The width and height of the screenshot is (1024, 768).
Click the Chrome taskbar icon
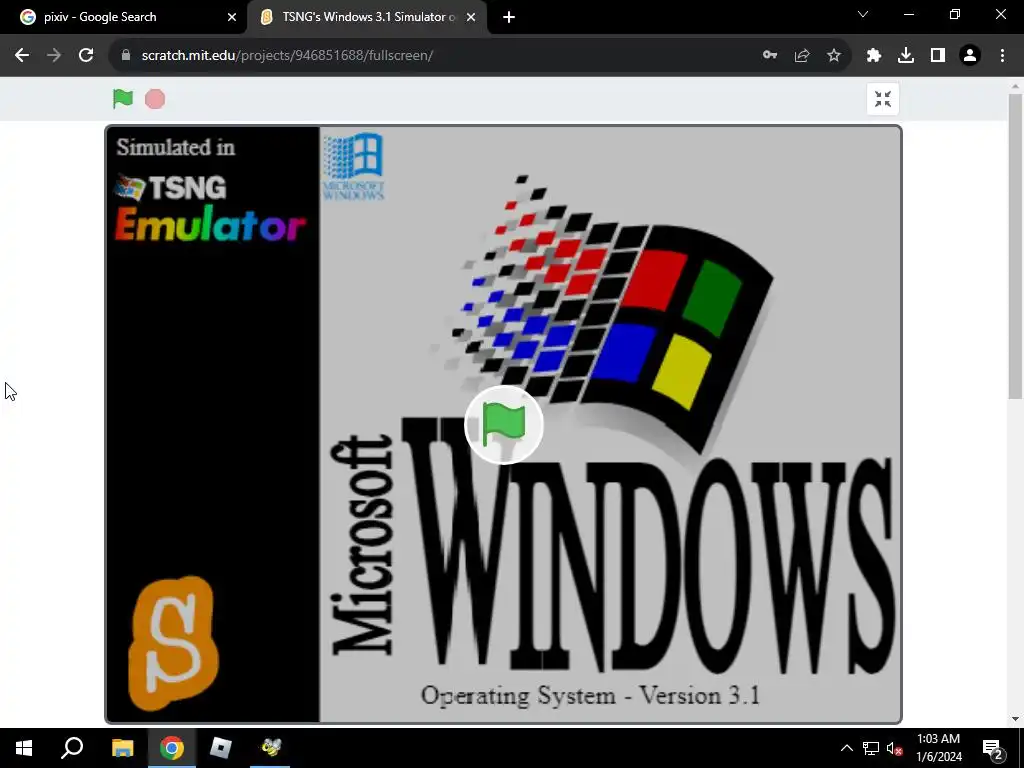[x=172, y=748]
